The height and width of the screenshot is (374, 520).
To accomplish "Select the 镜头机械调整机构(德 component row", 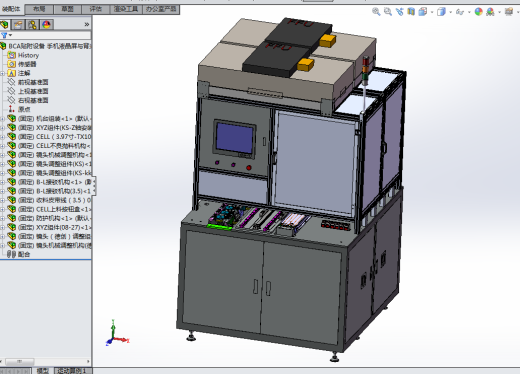I will (49, 245).
